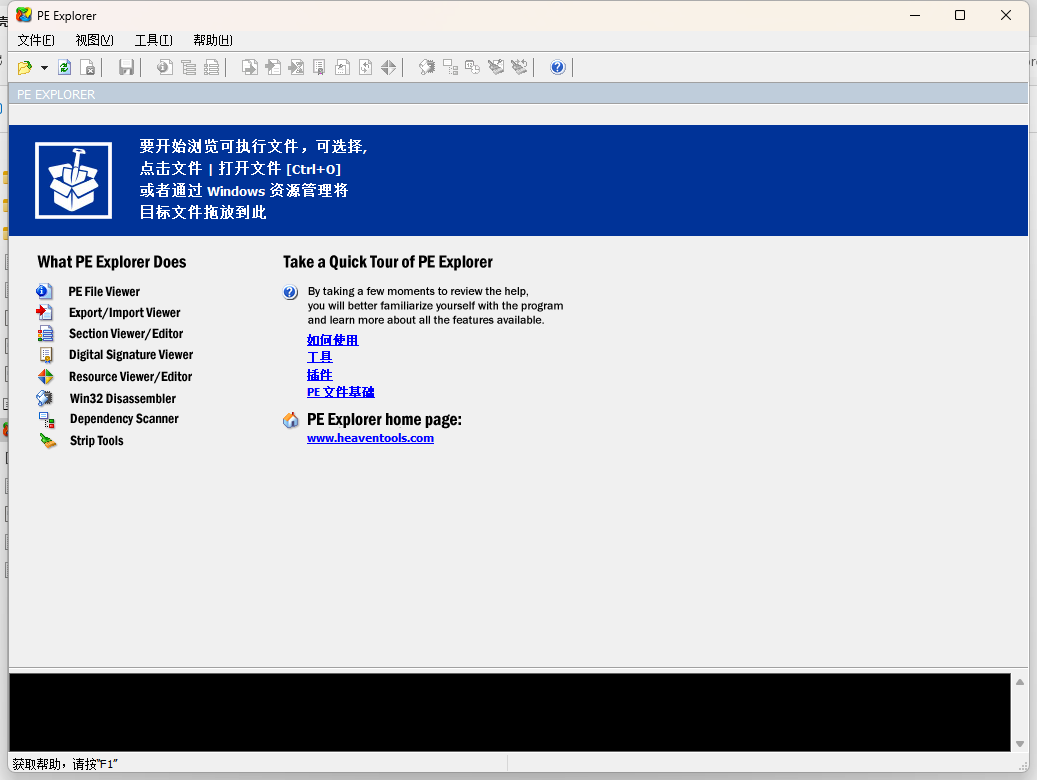Click the 工具 help link
The height and width of the screenshot is (780, 1037).
coord(320,357)
